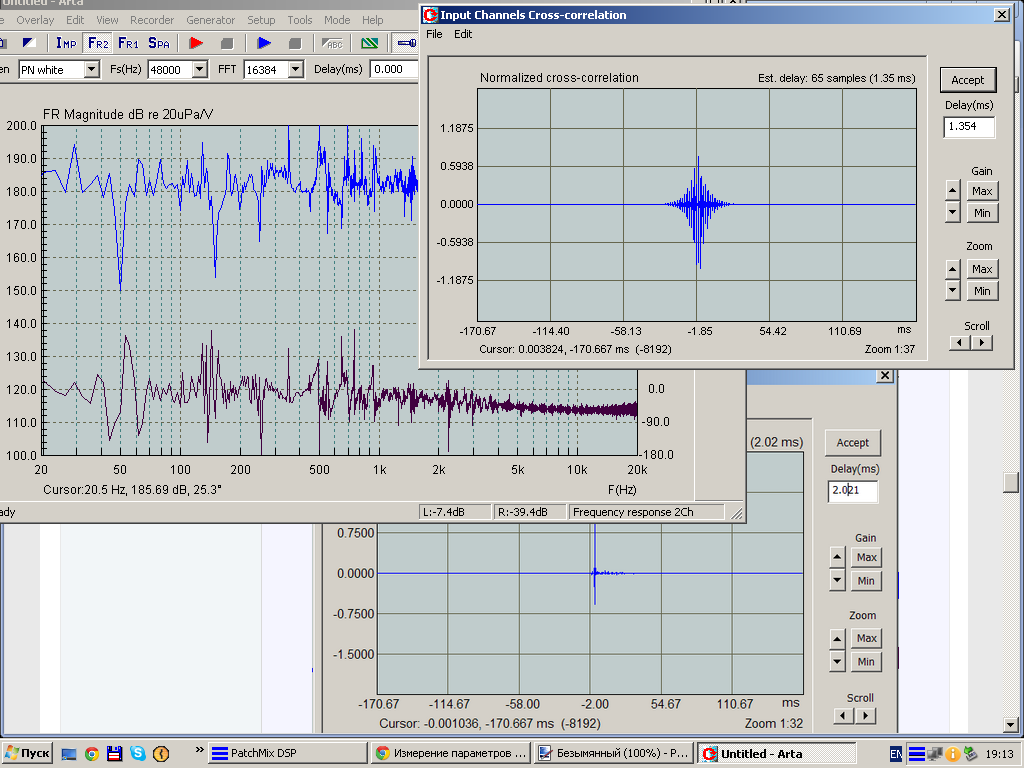Switch to SPA spectrum analyzer mode
The image size is (1024, 768).
(159, 43)
